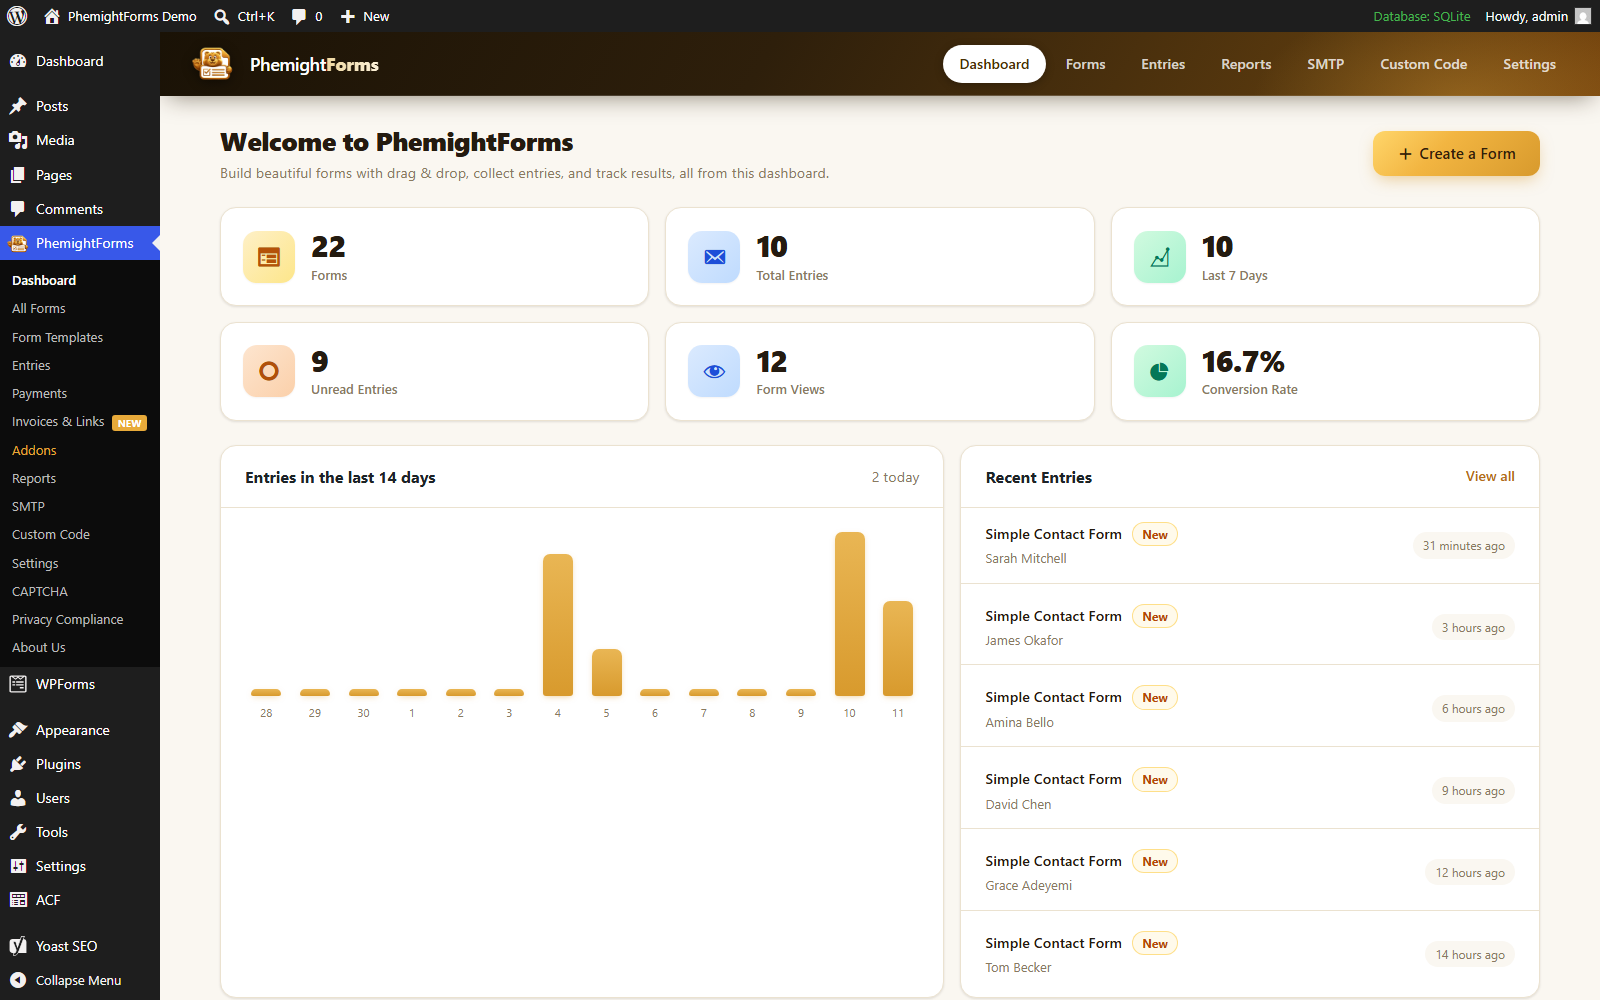Click the Yoast SEO icon in sidebar

click(18, 946)
